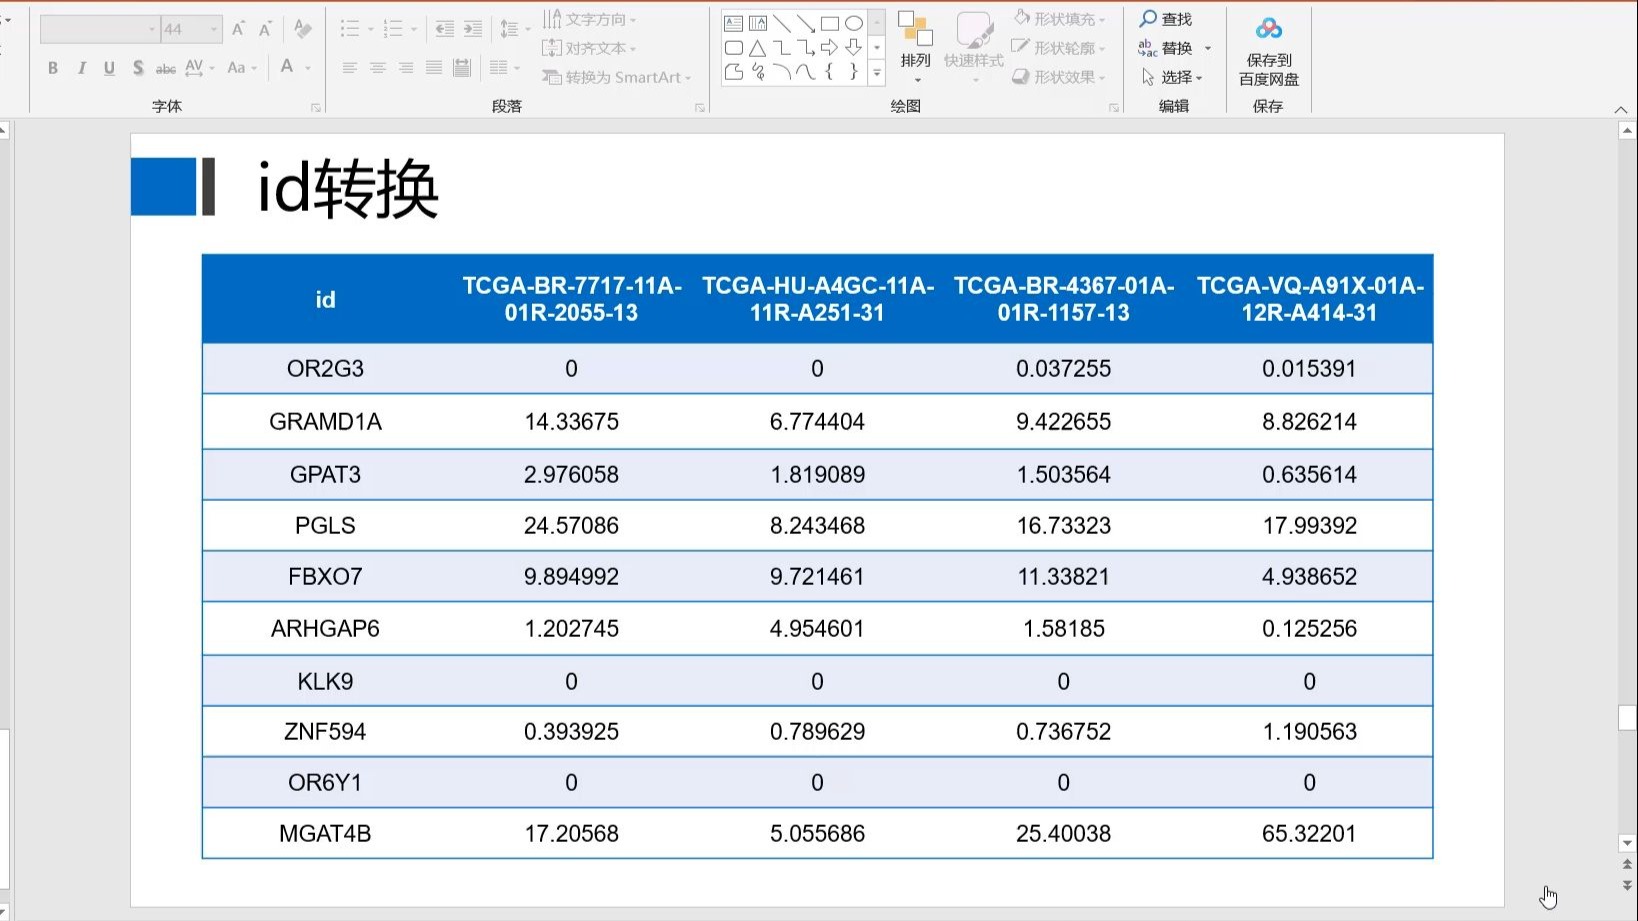1638x921 pixels.
Task: Align text right in paragraph group
Action: [x=405, y=68]
